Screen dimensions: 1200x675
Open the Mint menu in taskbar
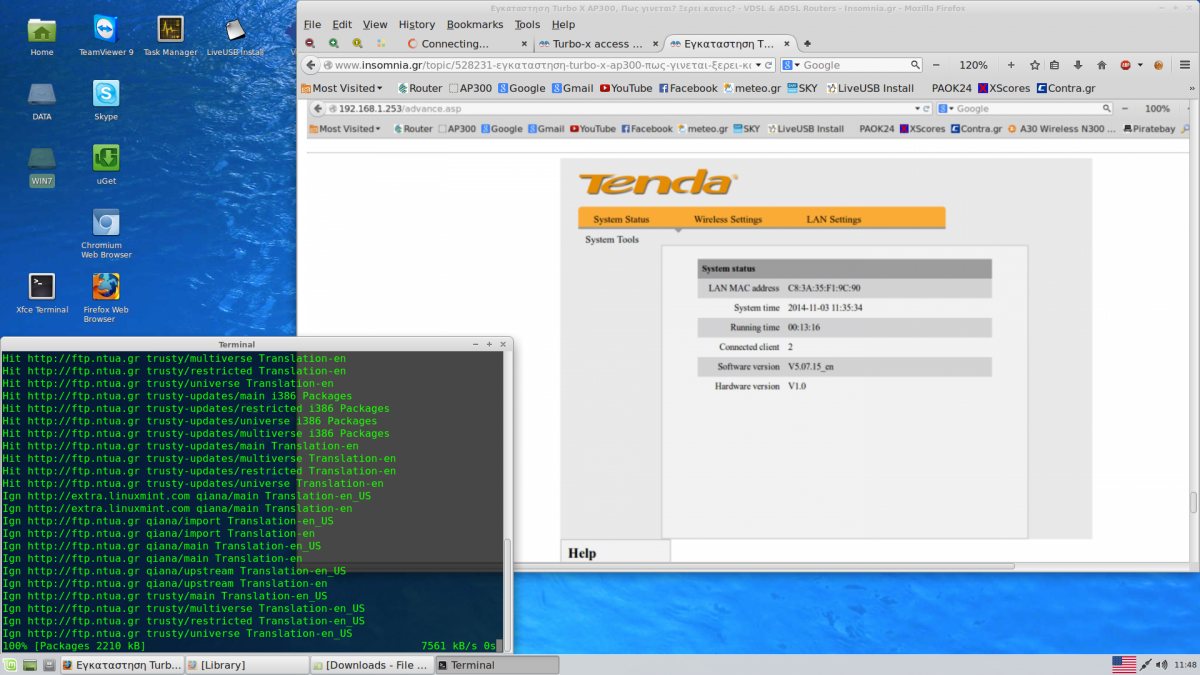pyautogui.click(x=9, y=665)
